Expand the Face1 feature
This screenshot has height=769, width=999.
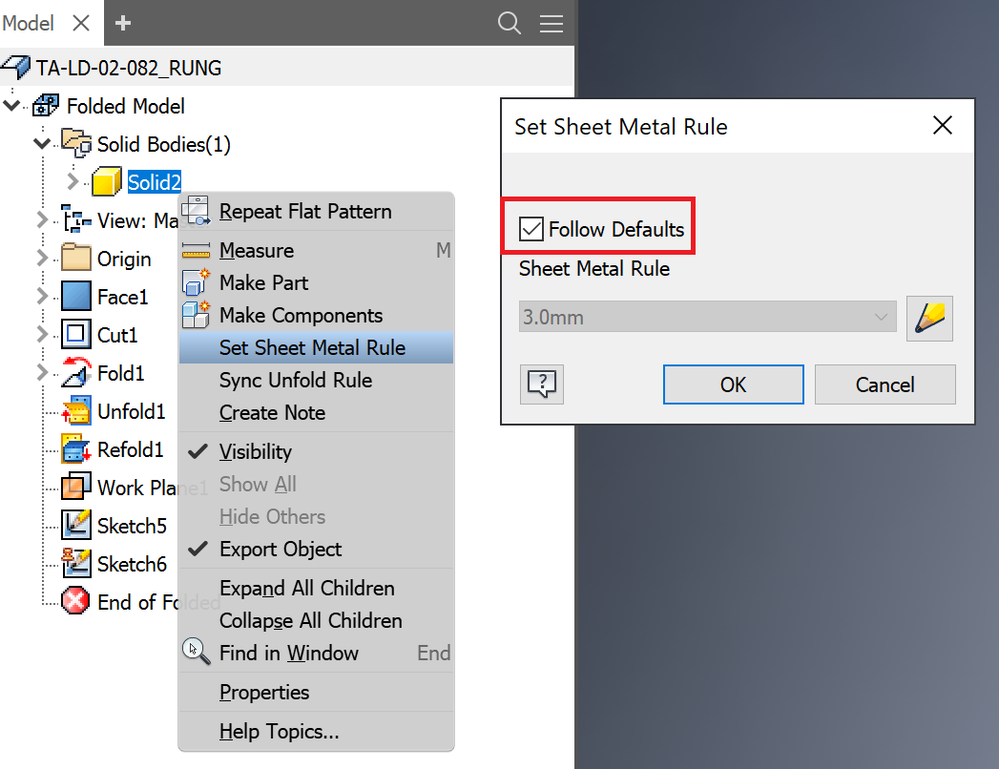point(42,296)
